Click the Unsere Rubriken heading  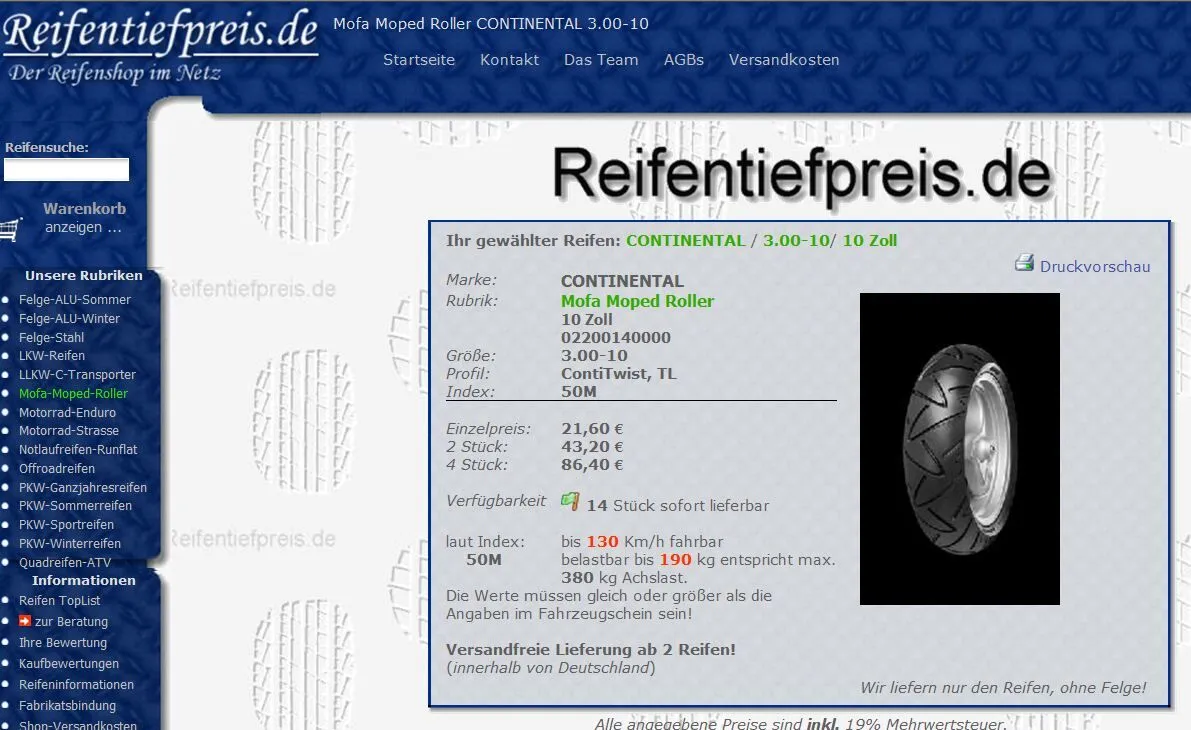[x=84, y=276]
